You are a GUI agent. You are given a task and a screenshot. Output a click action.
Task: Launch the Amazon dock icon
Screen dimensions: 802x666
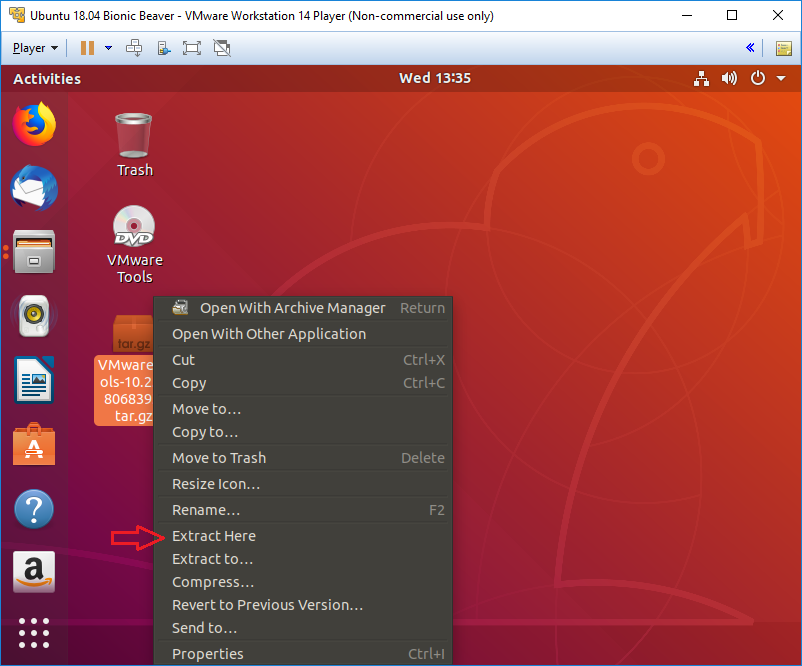click(34, 572)
